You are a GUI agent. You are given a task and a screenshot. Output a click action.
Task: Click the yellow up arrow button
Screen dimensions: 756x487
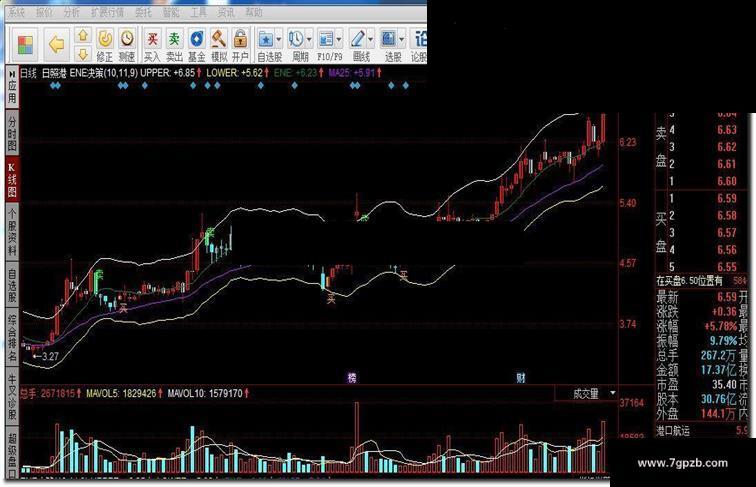tap(83, 35)
